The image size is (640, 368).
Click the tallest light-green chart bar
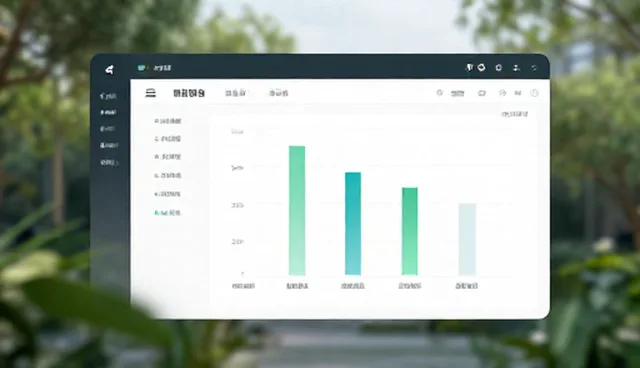tap(297, 210)
